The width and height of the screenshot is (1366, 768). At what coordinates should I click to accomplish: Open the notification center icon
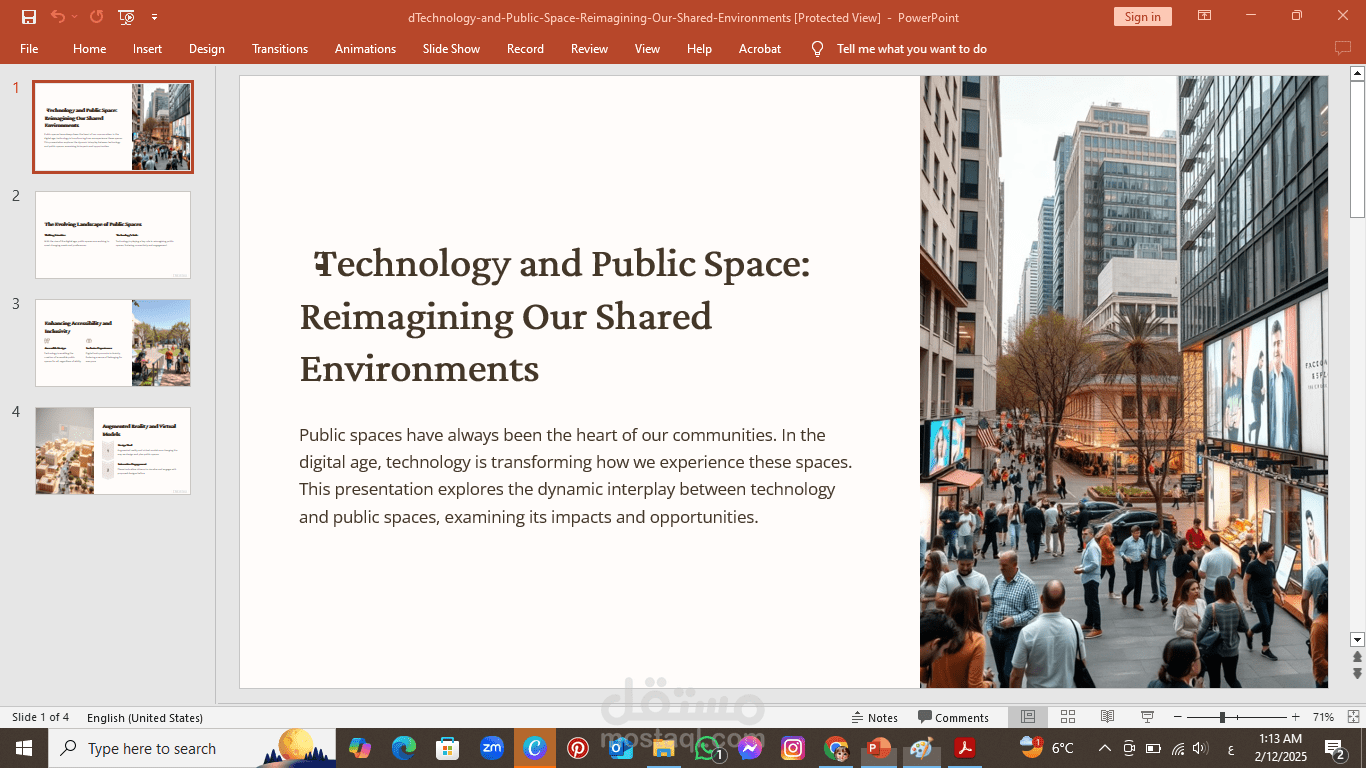tap(1335, 748)
